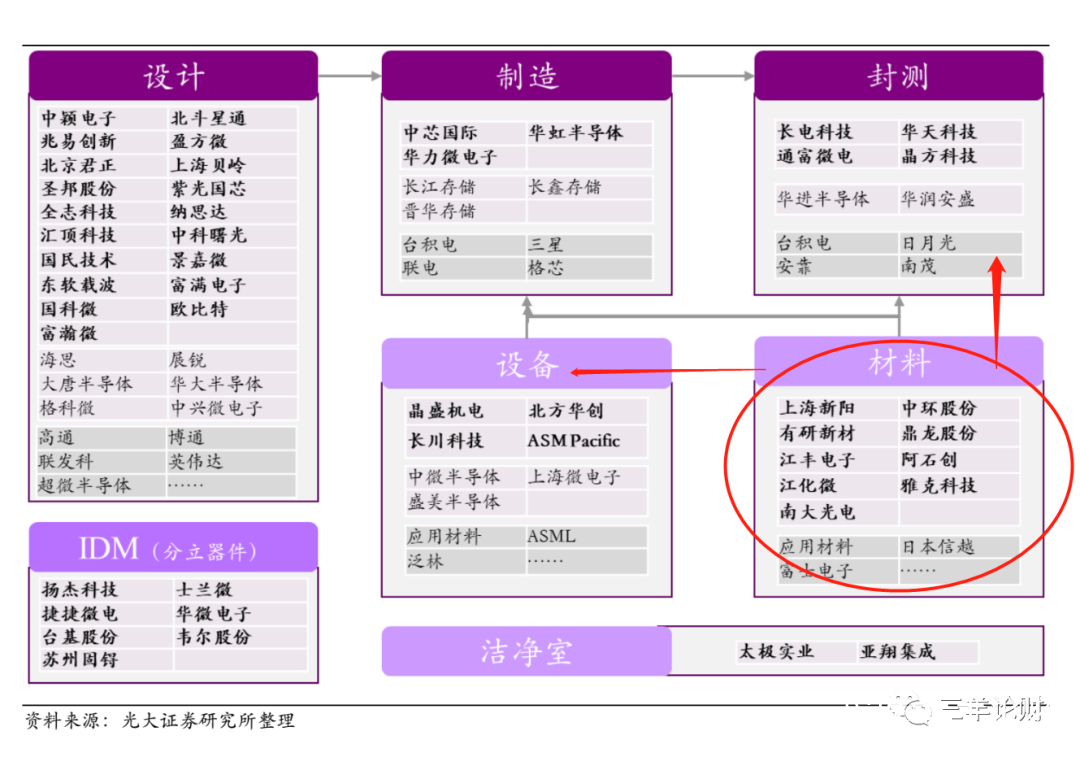Select the text 高通

[56, 437]
